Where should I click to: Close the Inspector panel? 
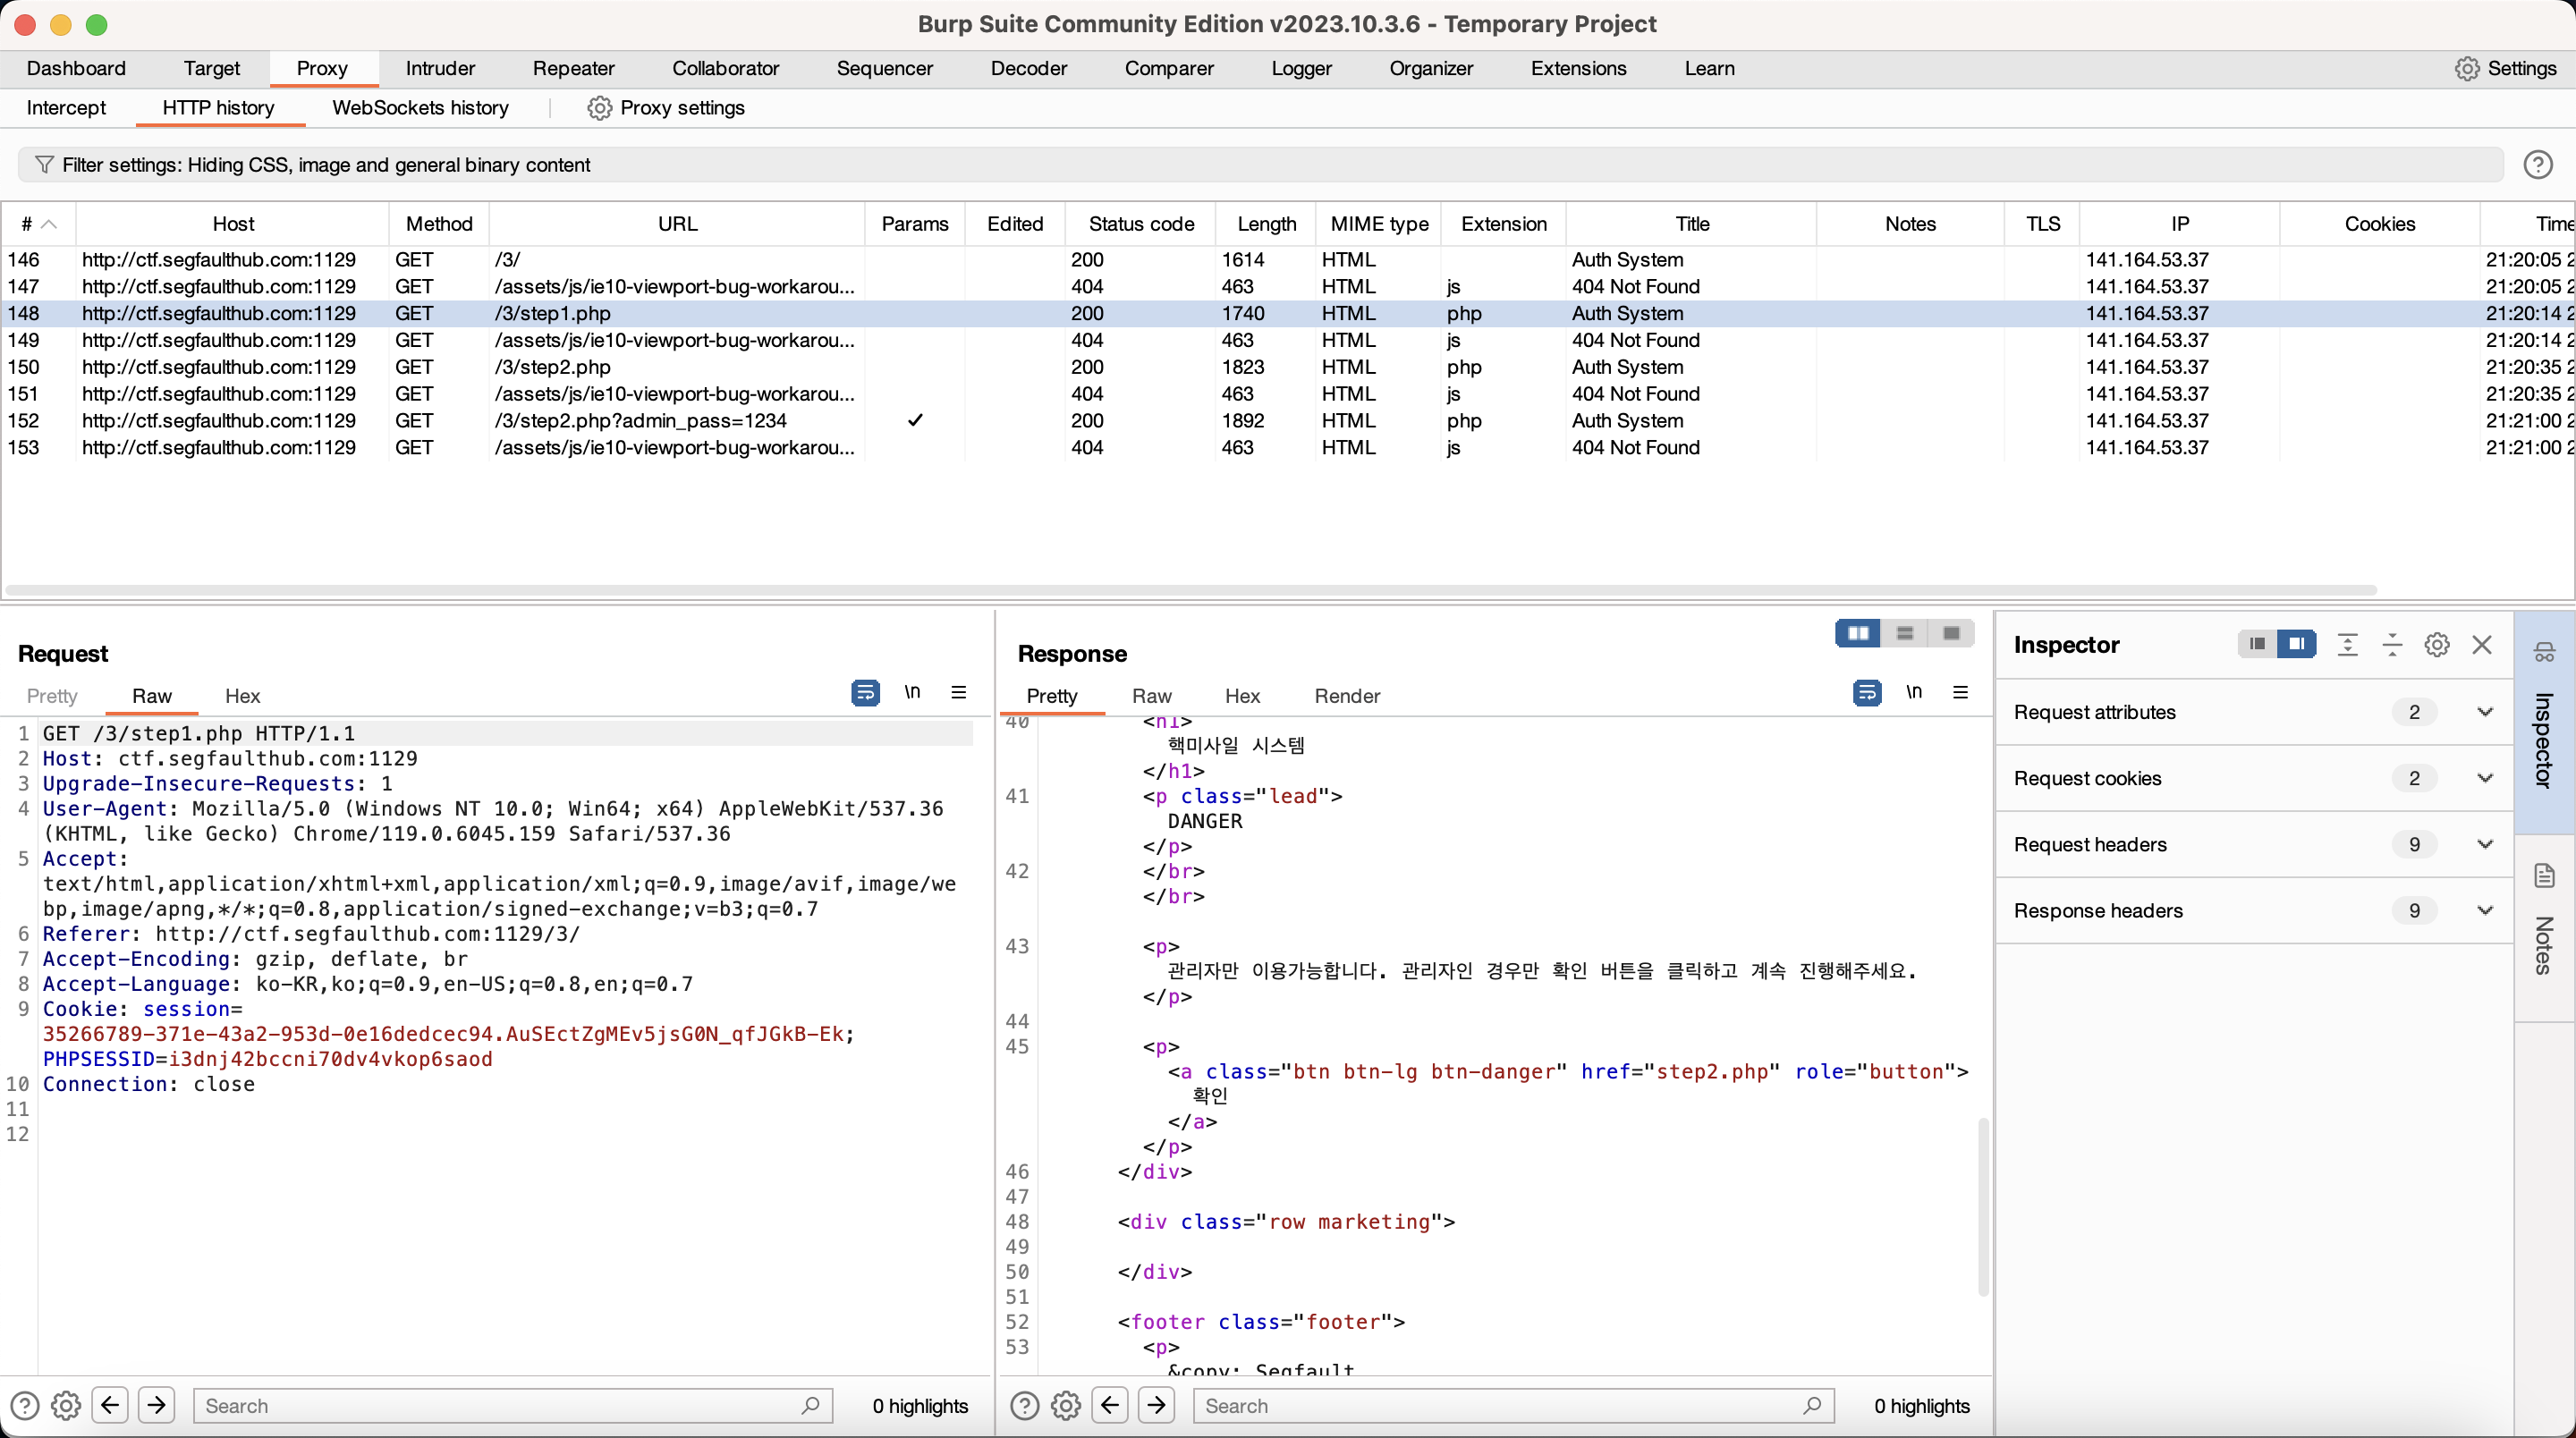2482,645
